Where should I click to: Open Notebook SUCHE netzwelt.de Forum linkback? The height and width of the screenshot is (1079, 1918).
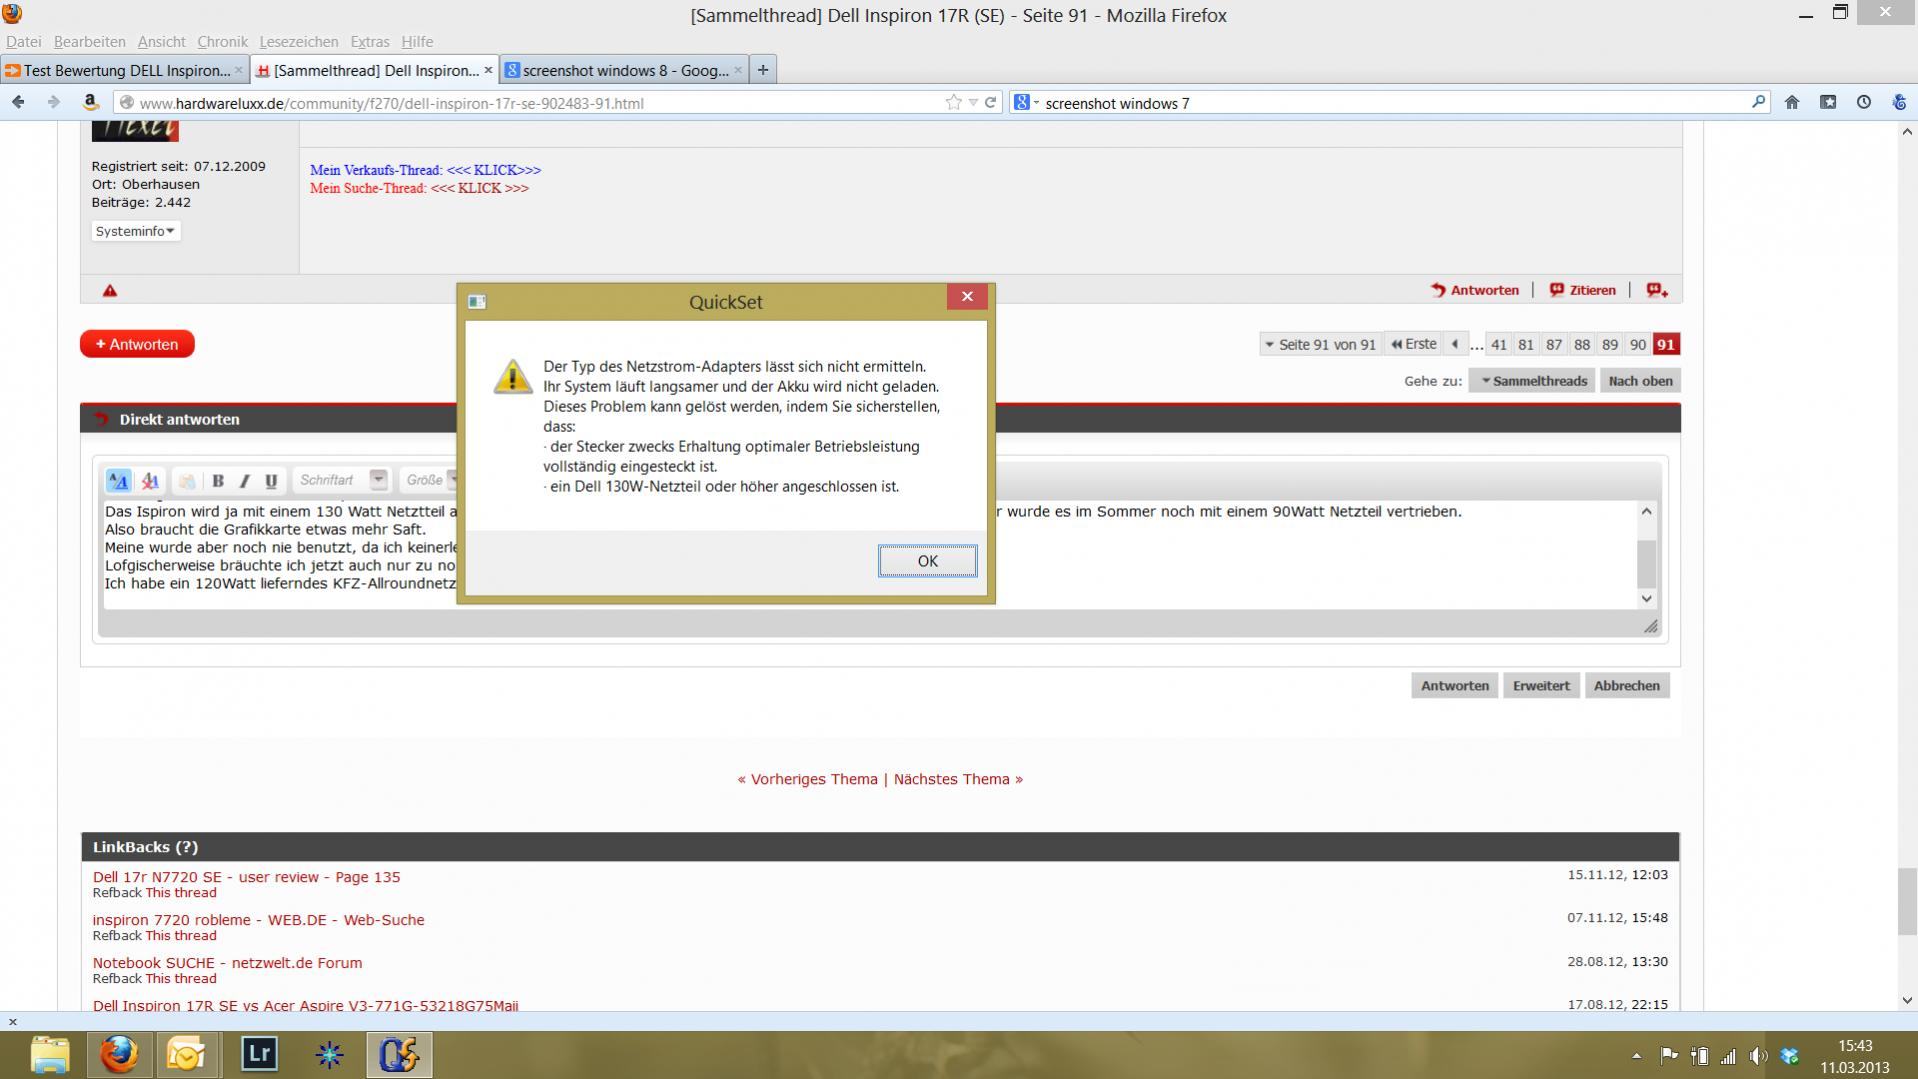(227, 963)
